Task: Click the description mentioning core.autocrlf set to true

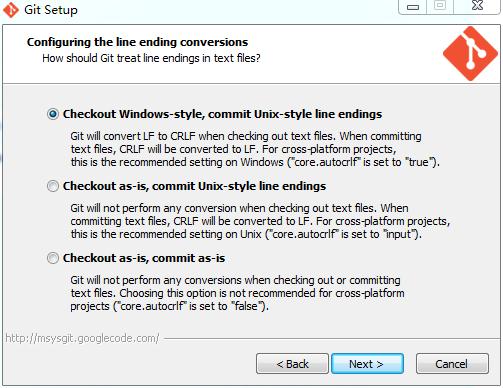Action: tap(255, 149)
